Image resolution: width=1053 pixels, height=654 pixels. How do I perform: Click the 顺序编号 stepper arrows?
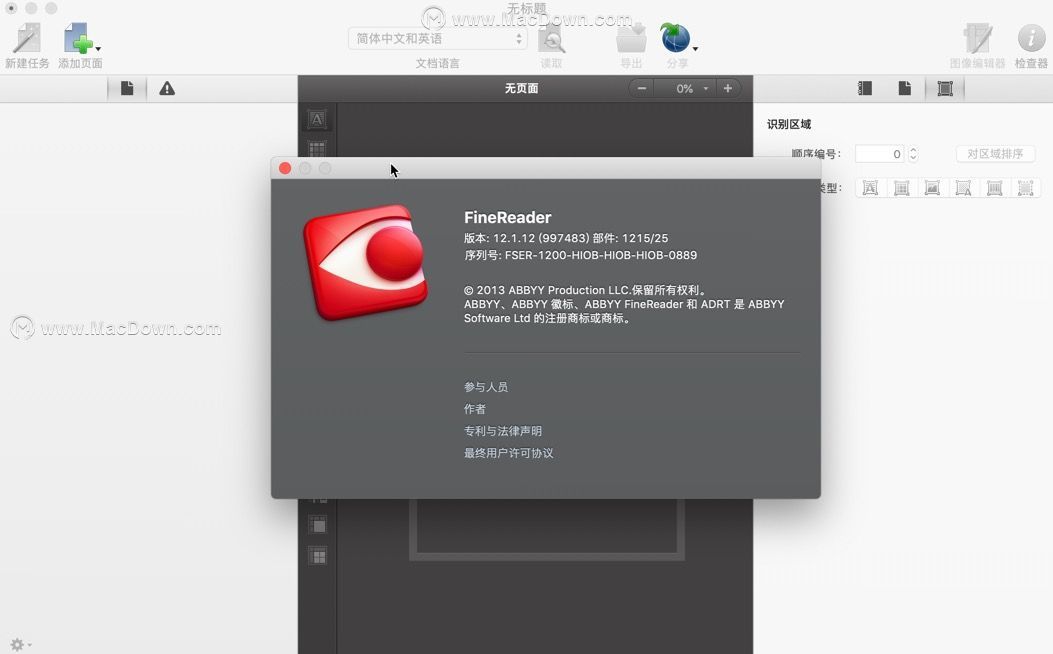[x=913, y=154]
